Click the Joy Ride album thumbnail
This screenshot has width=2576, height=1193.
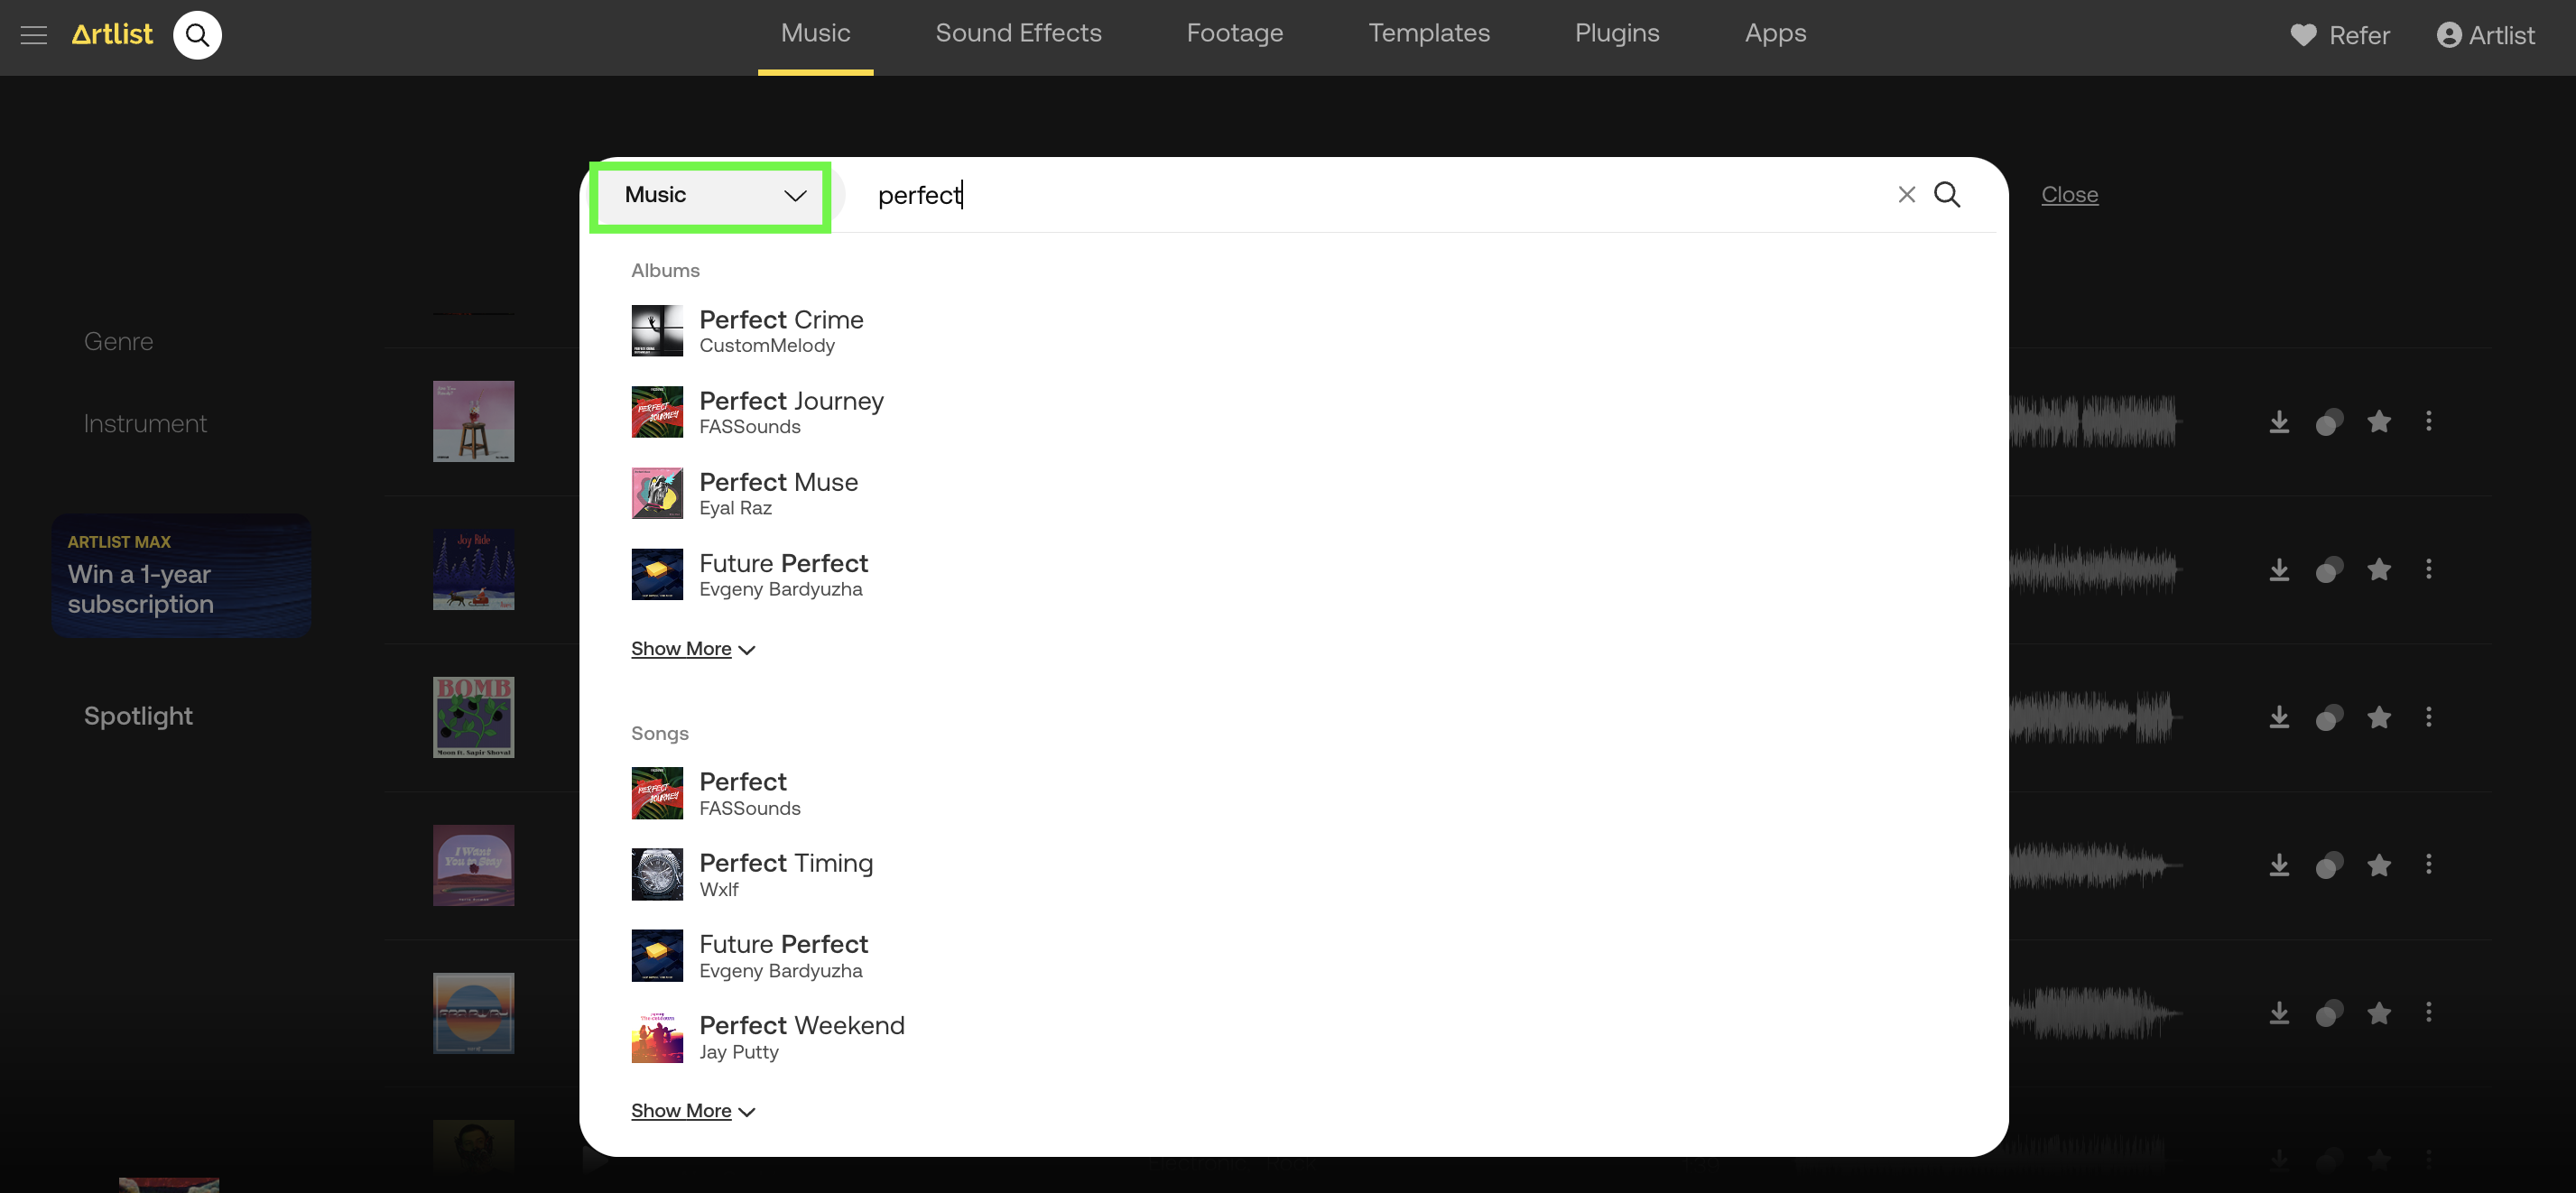[473, 569]
